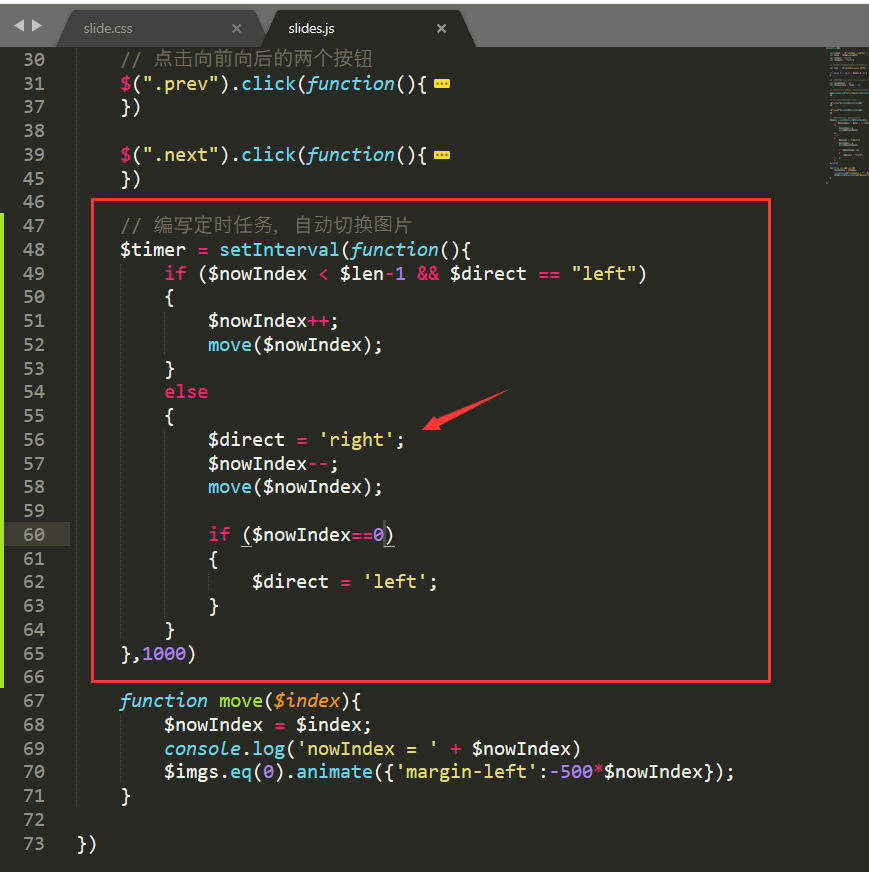Click line number 60 in the gutter
This screenshot has height=872, width=869.
[x=34, y=534]
